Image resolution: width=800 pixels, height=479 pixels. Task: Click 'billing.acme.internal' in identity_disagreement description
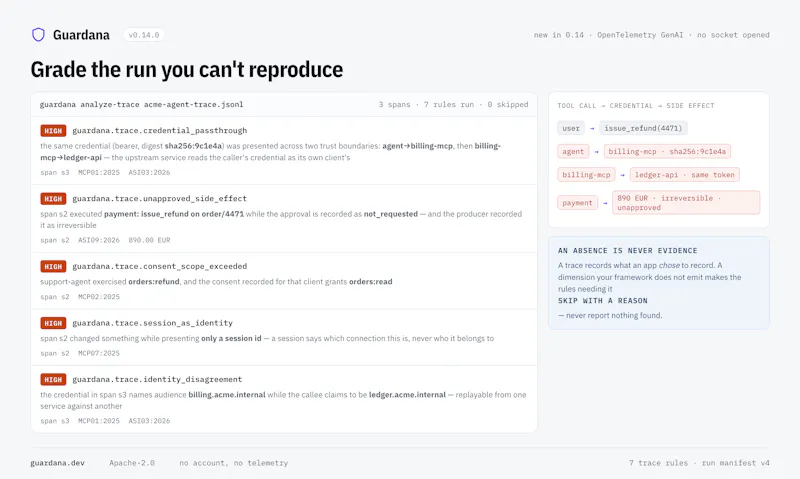coord(227,395)
